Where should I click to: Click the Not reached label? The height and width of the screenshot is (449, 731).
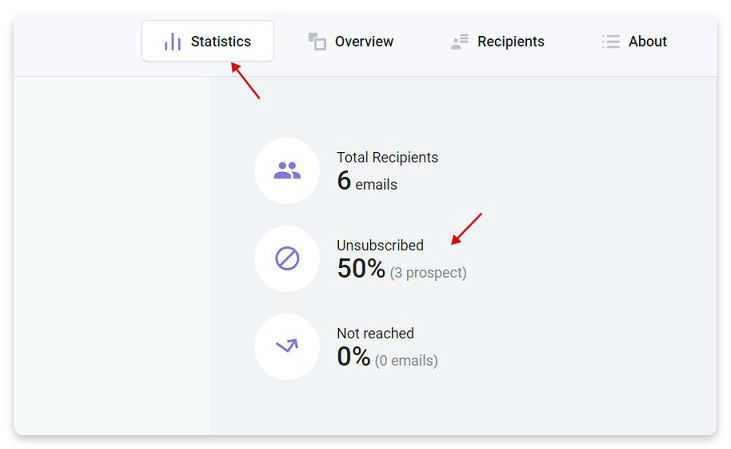click(375, 333)
